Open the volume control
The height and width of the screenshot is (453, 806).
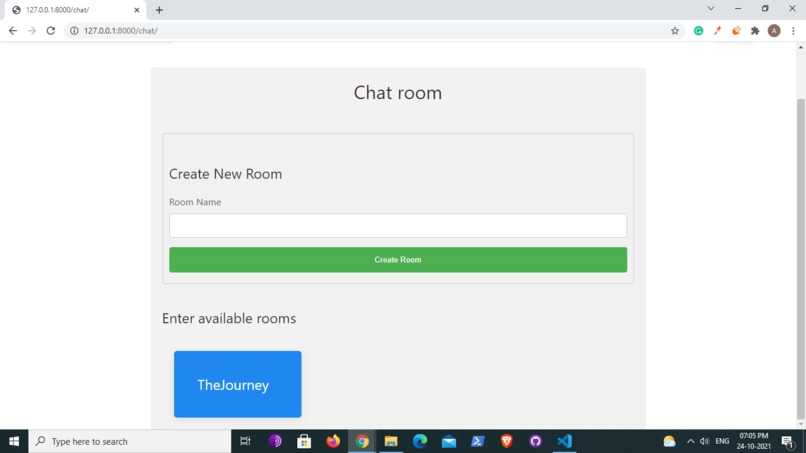click(704, 441)
